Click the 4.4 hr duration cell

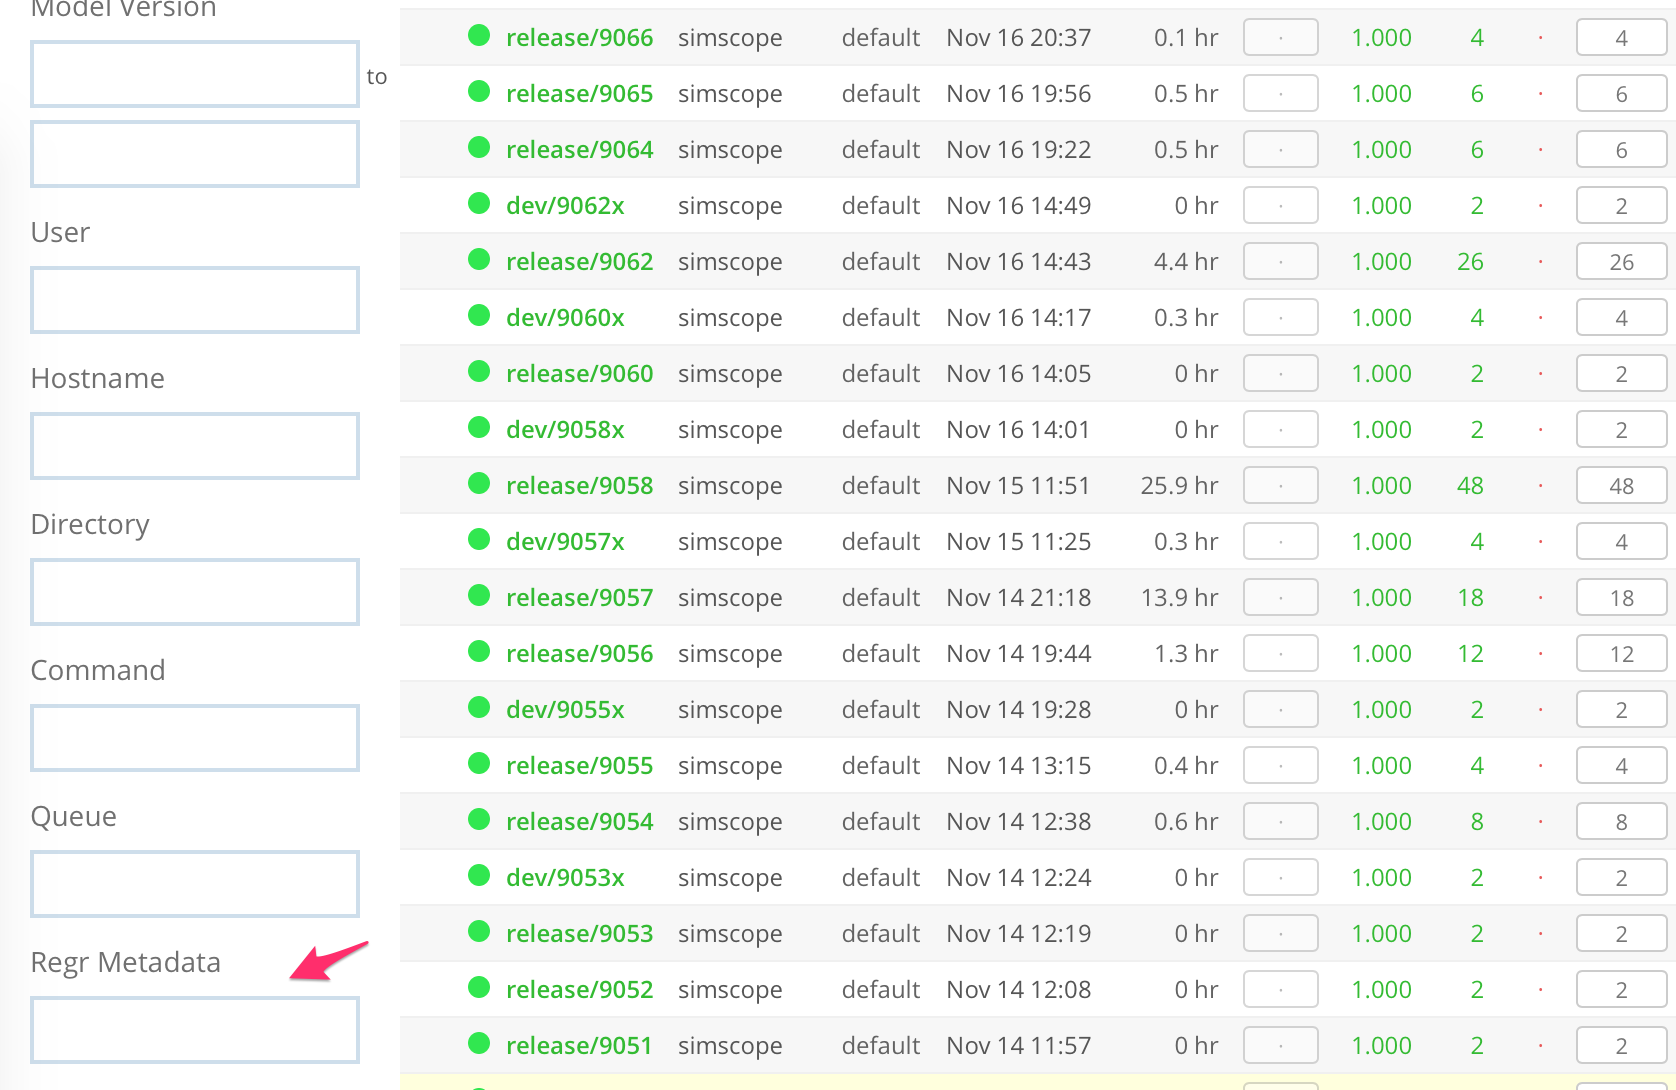click(1186, 262)
